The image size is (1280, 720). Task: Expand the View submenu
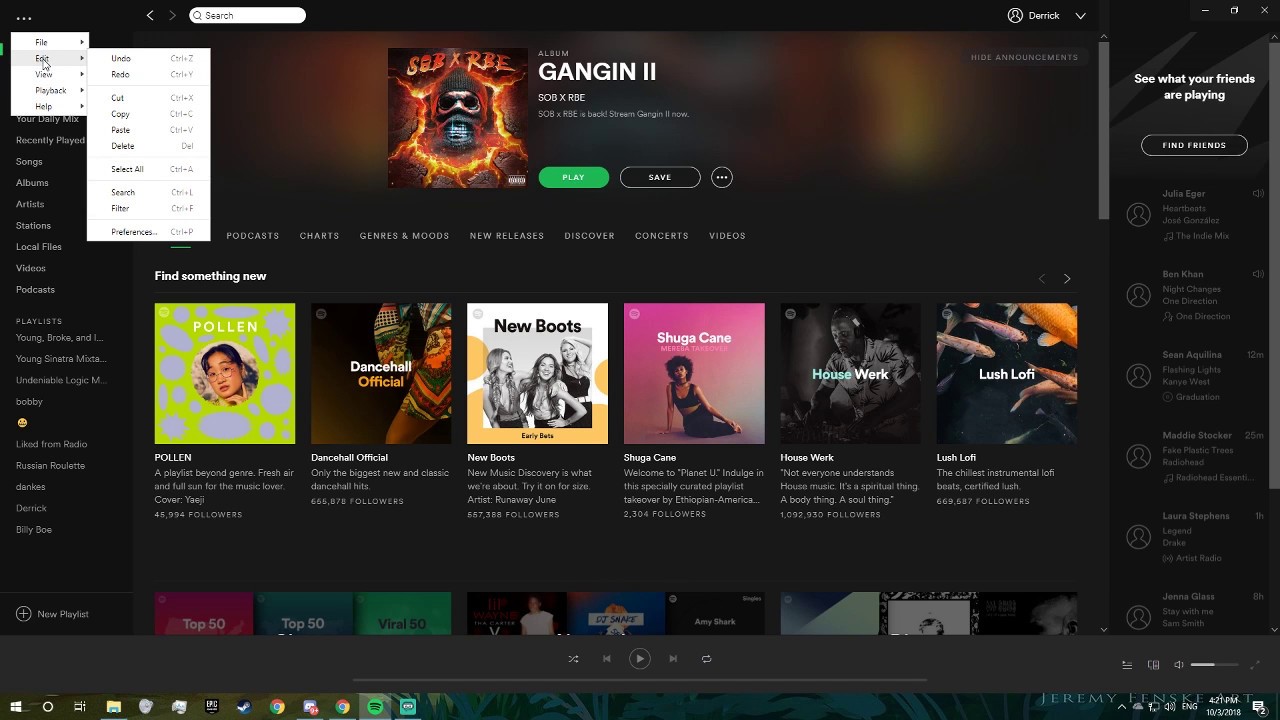(49, 74)
